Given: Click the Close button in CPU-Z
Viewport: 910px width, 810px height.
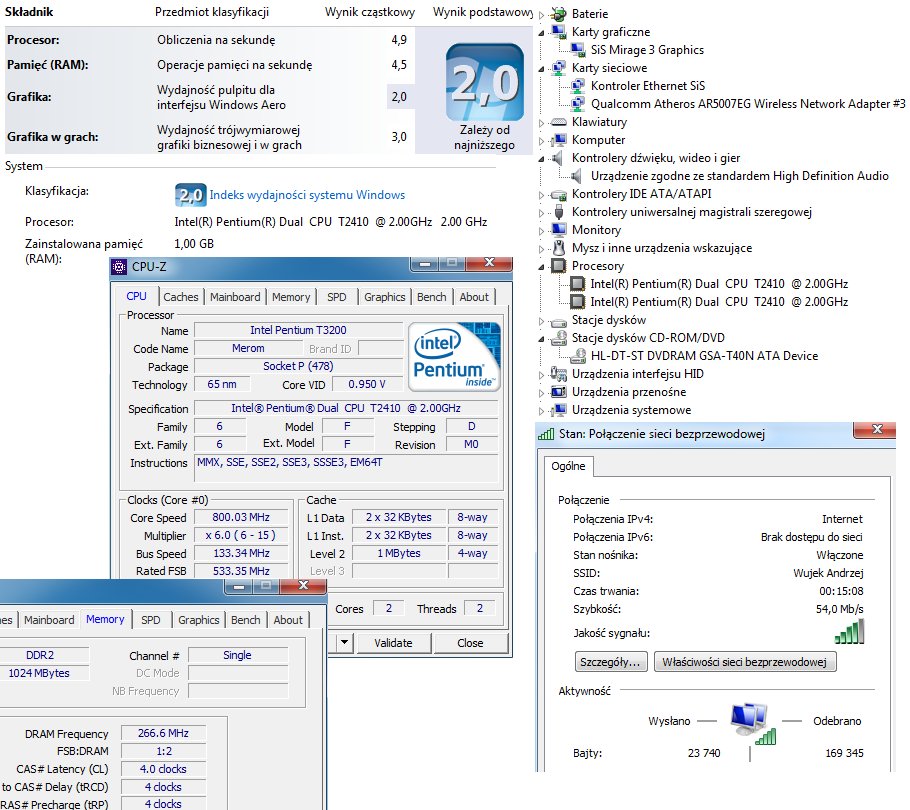Looking at the screenshot, I should (470, 642).
